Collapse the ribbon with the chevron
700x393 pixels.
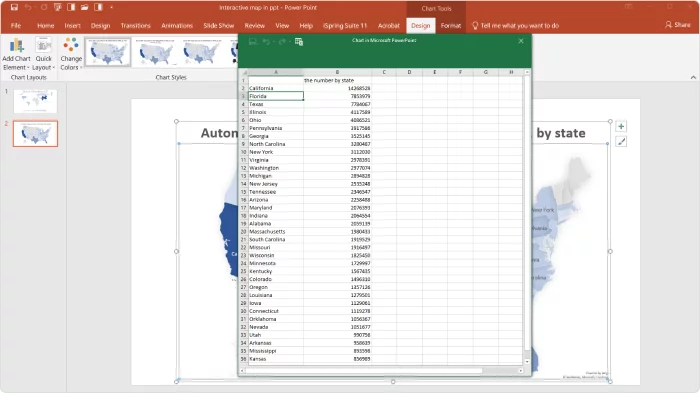tap(693, 77)
